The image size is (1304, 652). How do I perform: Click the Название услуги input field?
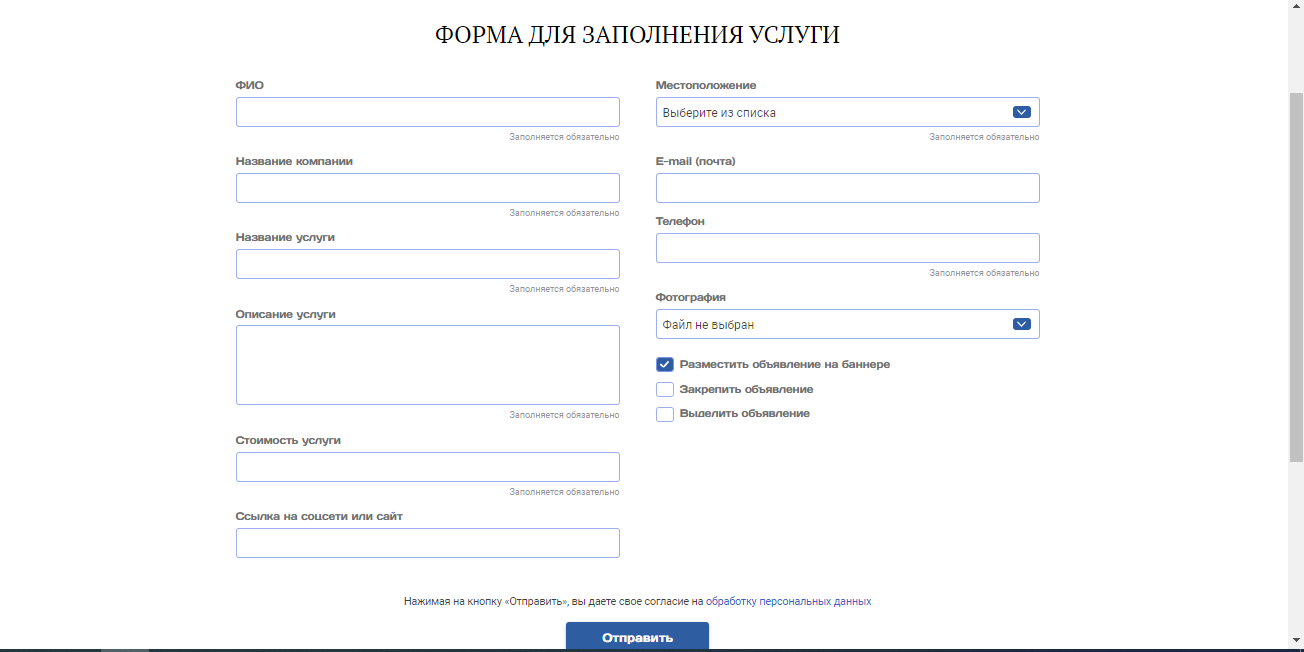click(428, 264)
